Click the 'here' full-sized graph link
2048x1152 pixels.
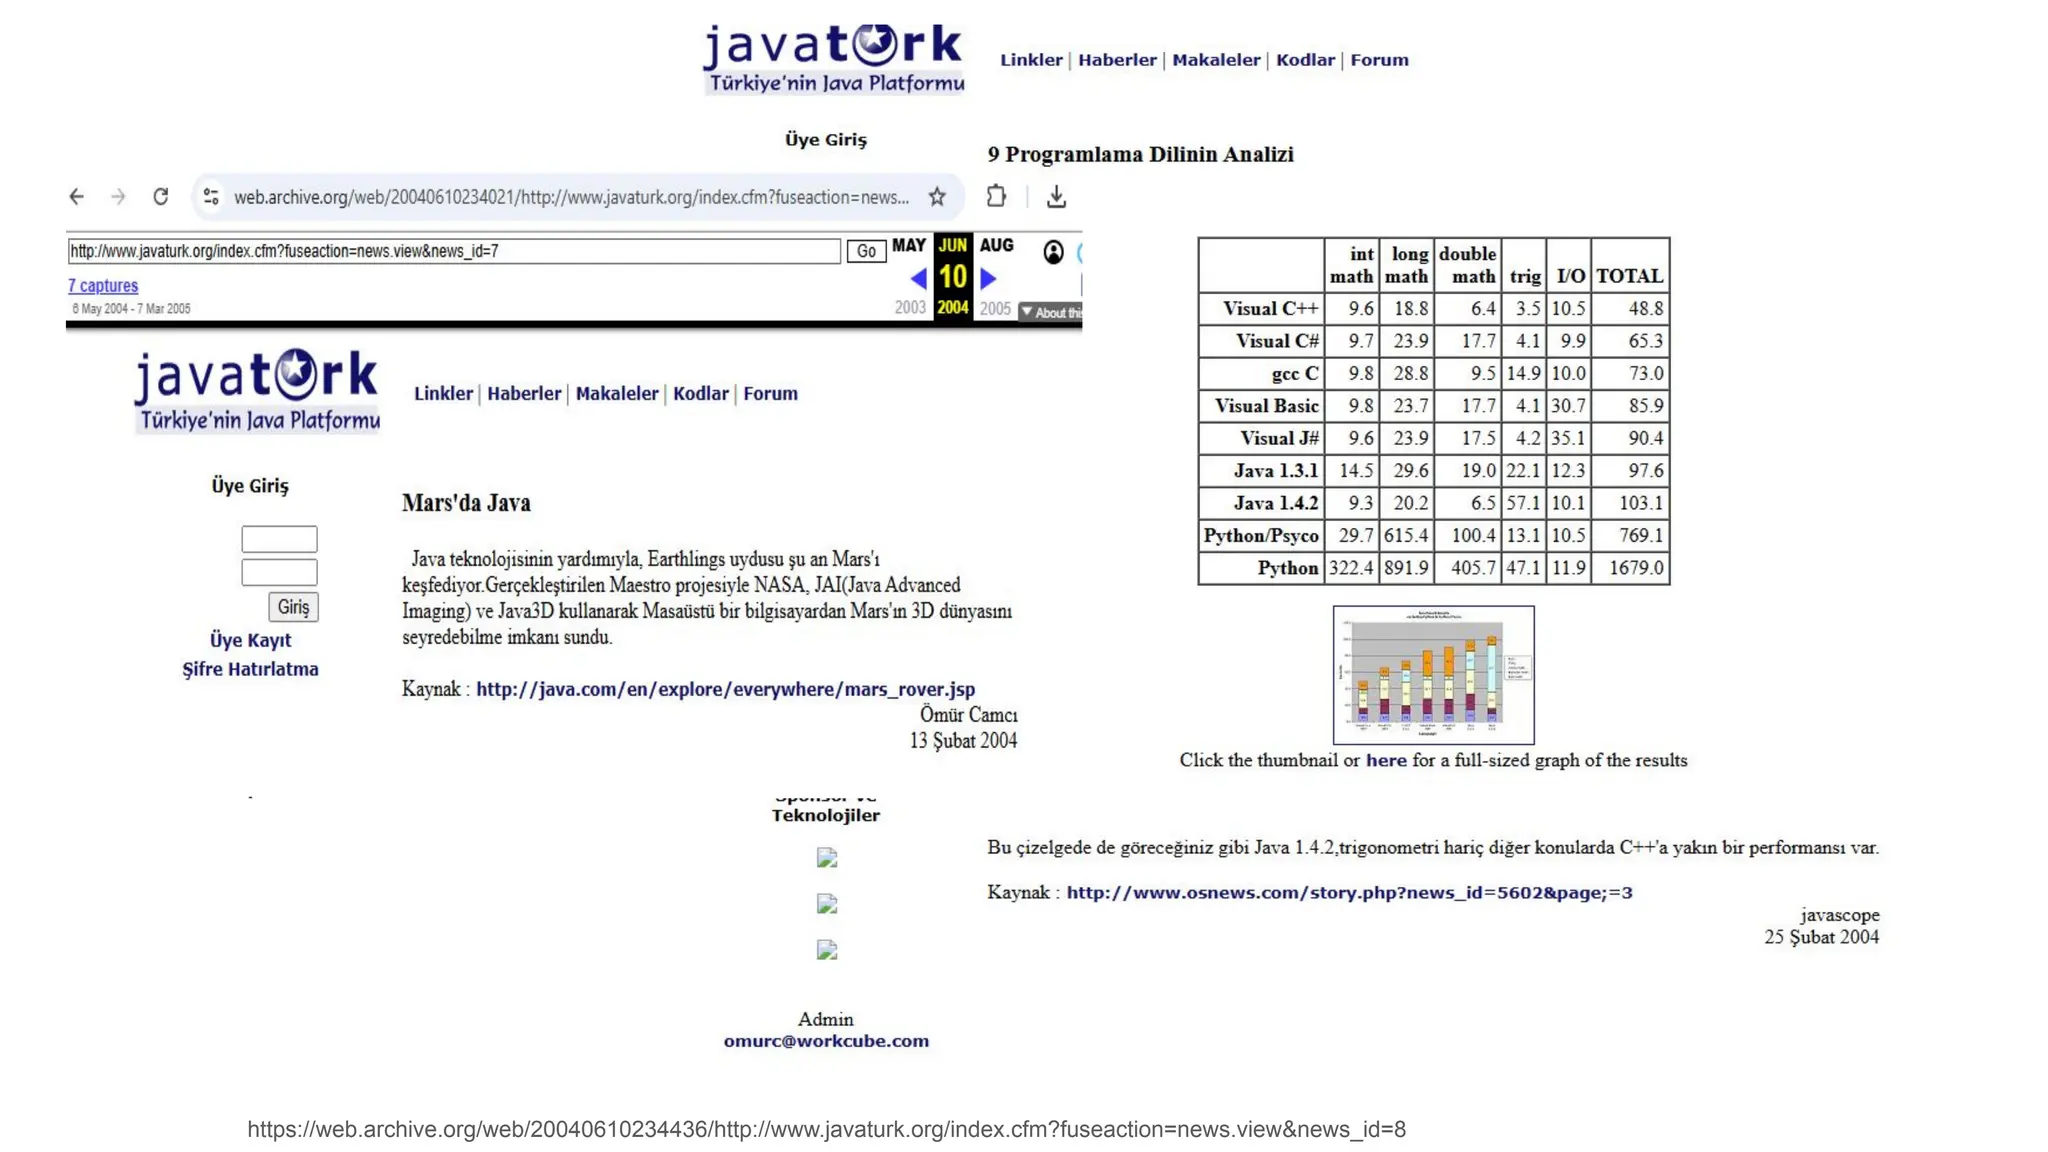(1386, 760)
